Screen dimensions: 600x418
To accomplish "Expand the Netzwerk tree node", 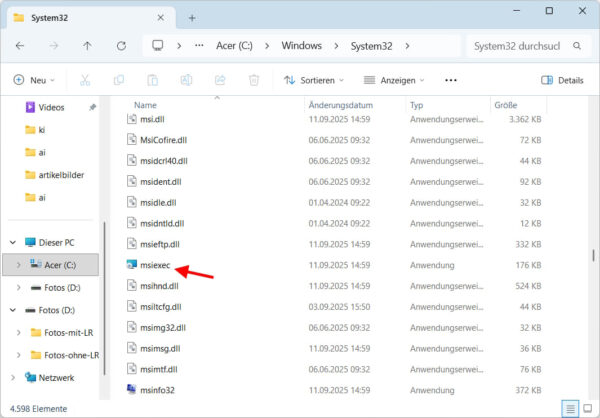I will [x=13, y=378].
